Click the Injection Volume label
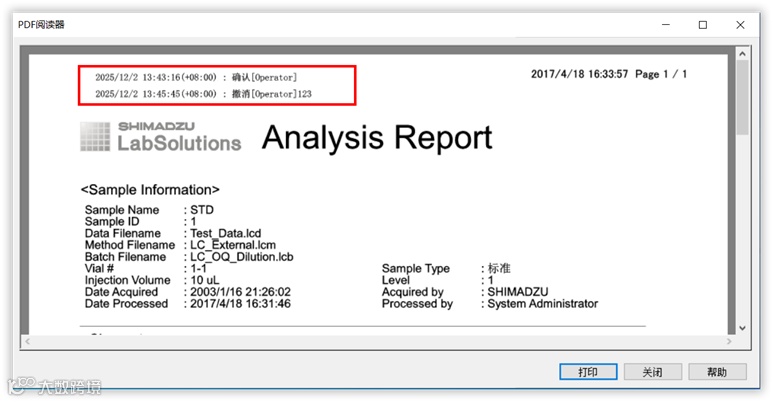 point(128,280)
